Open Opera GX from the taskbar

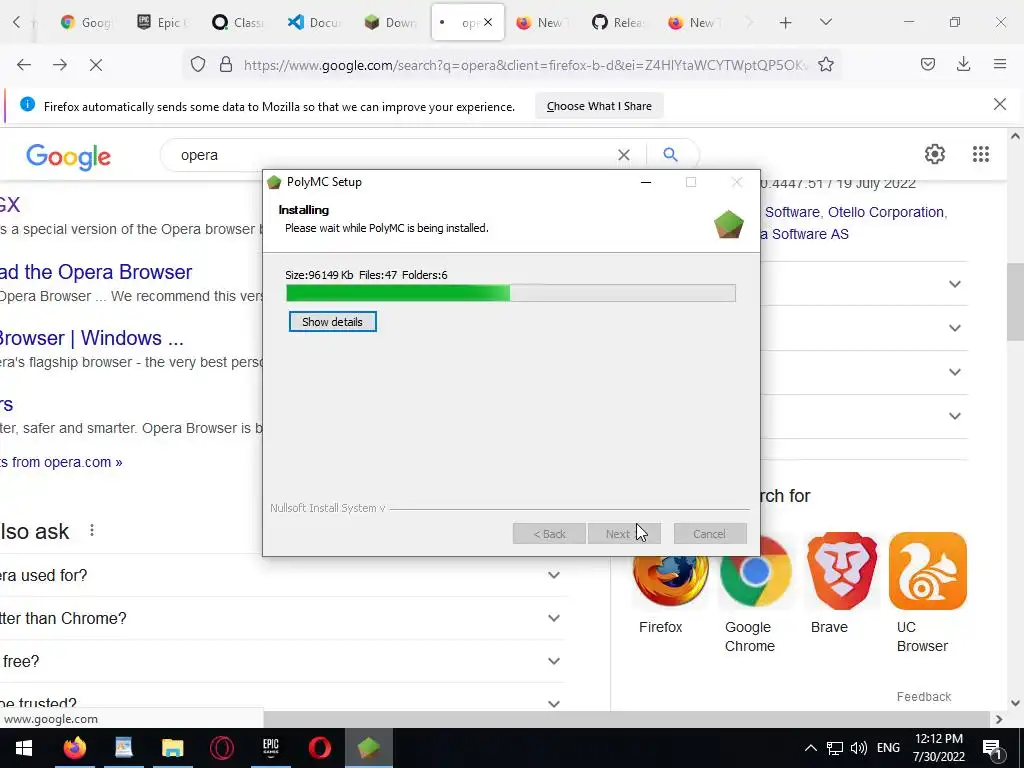point(221,748)
